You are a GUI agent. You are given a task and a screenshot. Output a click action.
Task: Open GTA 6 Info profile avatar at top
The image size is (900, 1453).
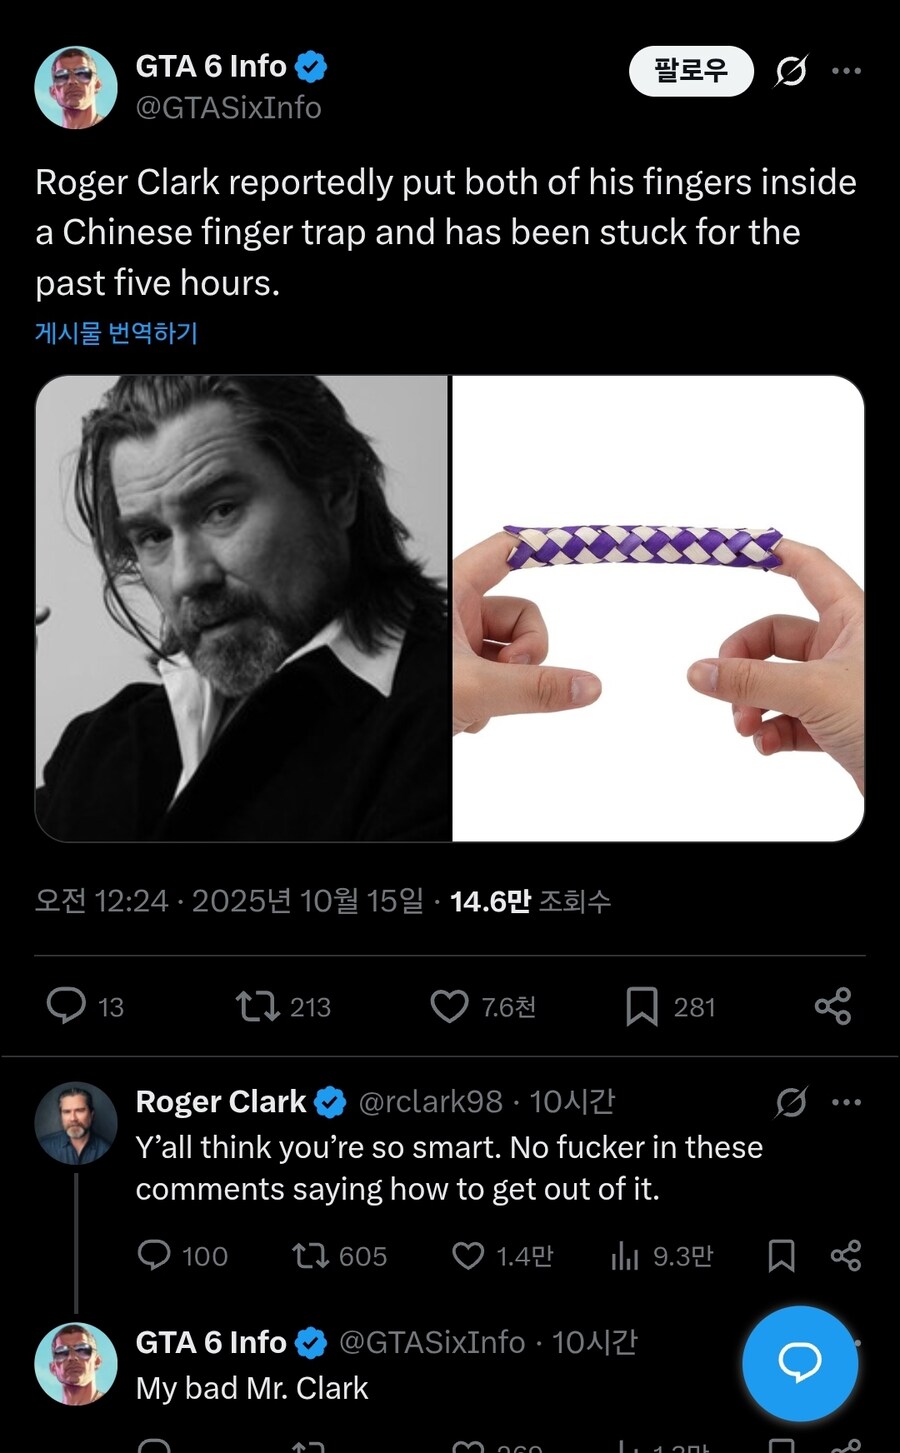pos(76,87)
